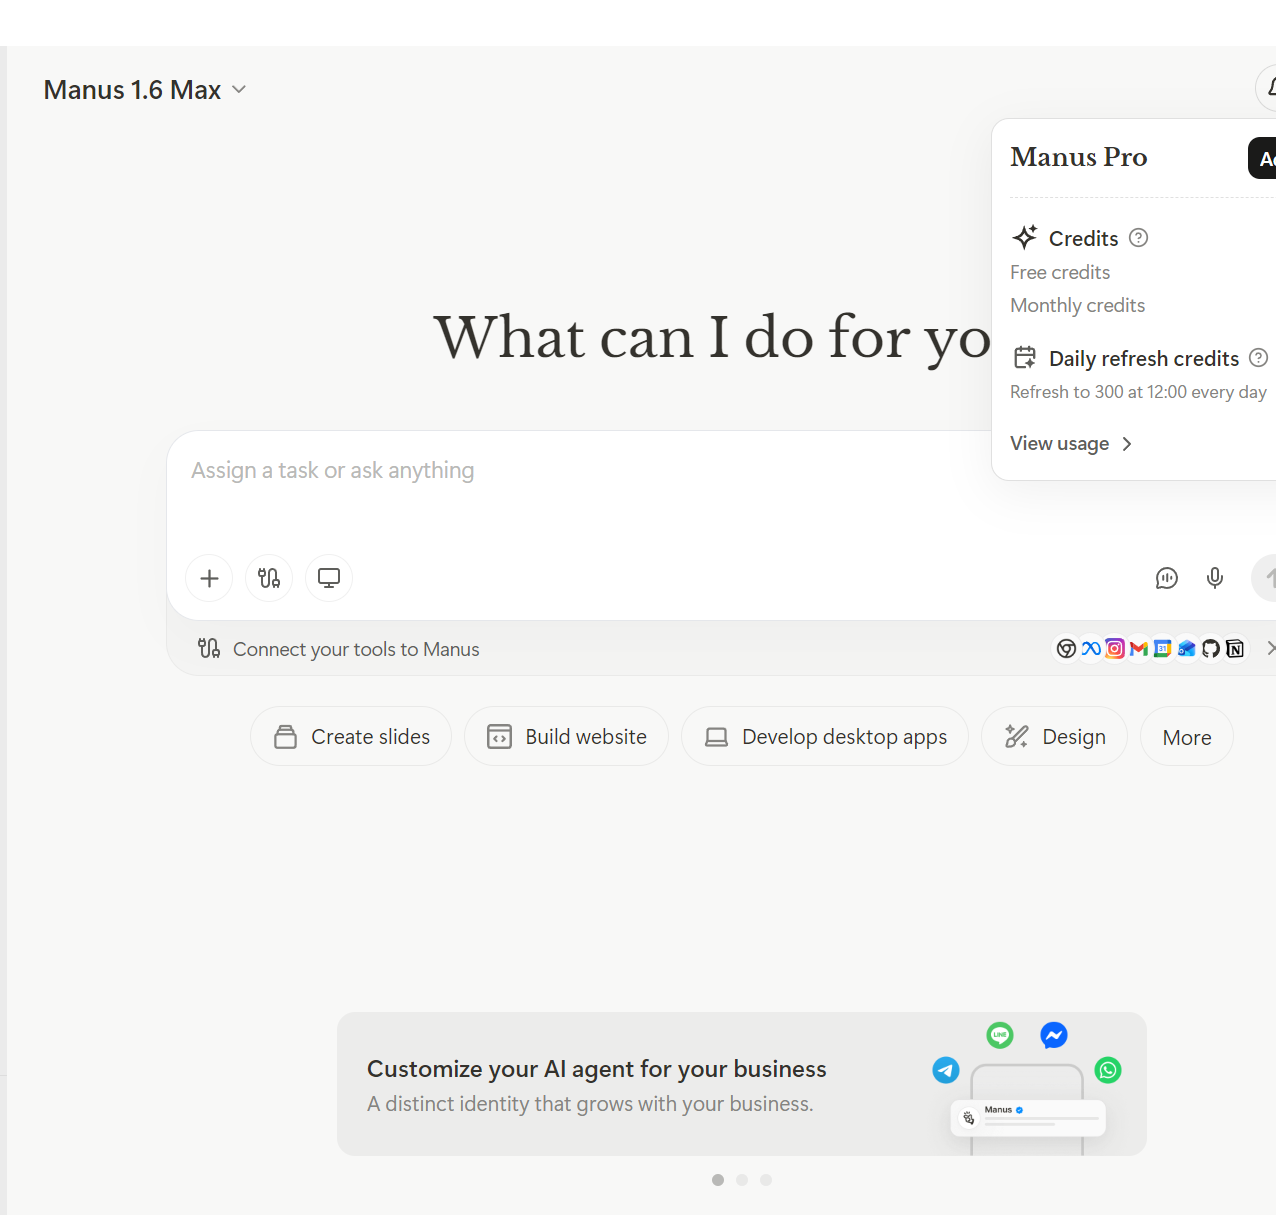Open Connect your tools to Manus
The height and width of the screenshot is (1215, 1276).
pyautogui.click(x=356, y=649)
